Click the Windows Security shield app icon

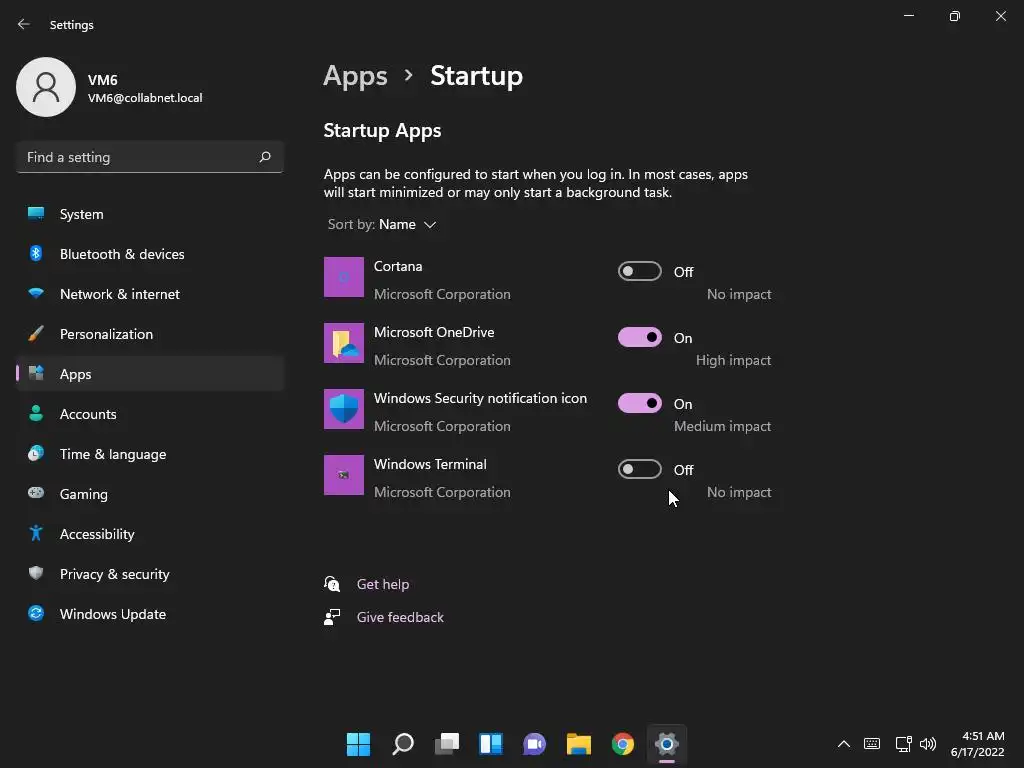344,409
